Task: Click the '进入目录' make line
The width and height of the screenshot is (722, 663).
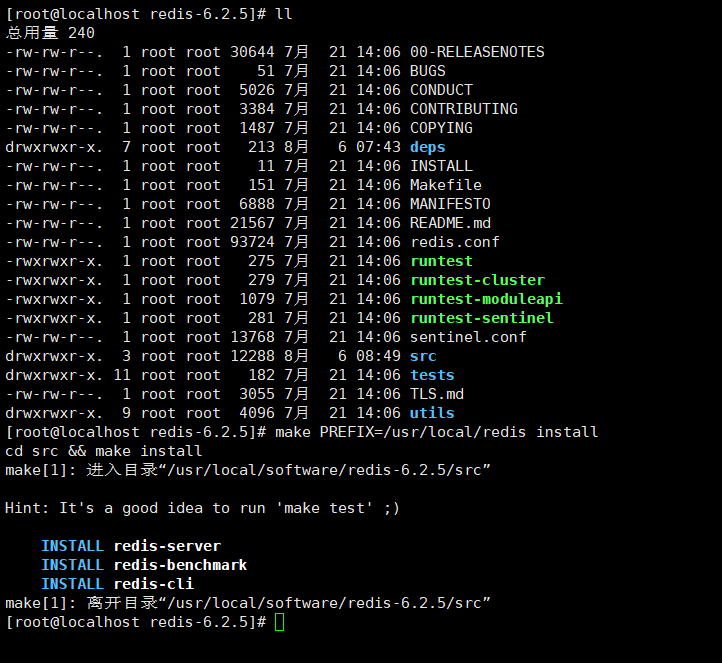Action: pyautogui.click(x=248, y=470)
